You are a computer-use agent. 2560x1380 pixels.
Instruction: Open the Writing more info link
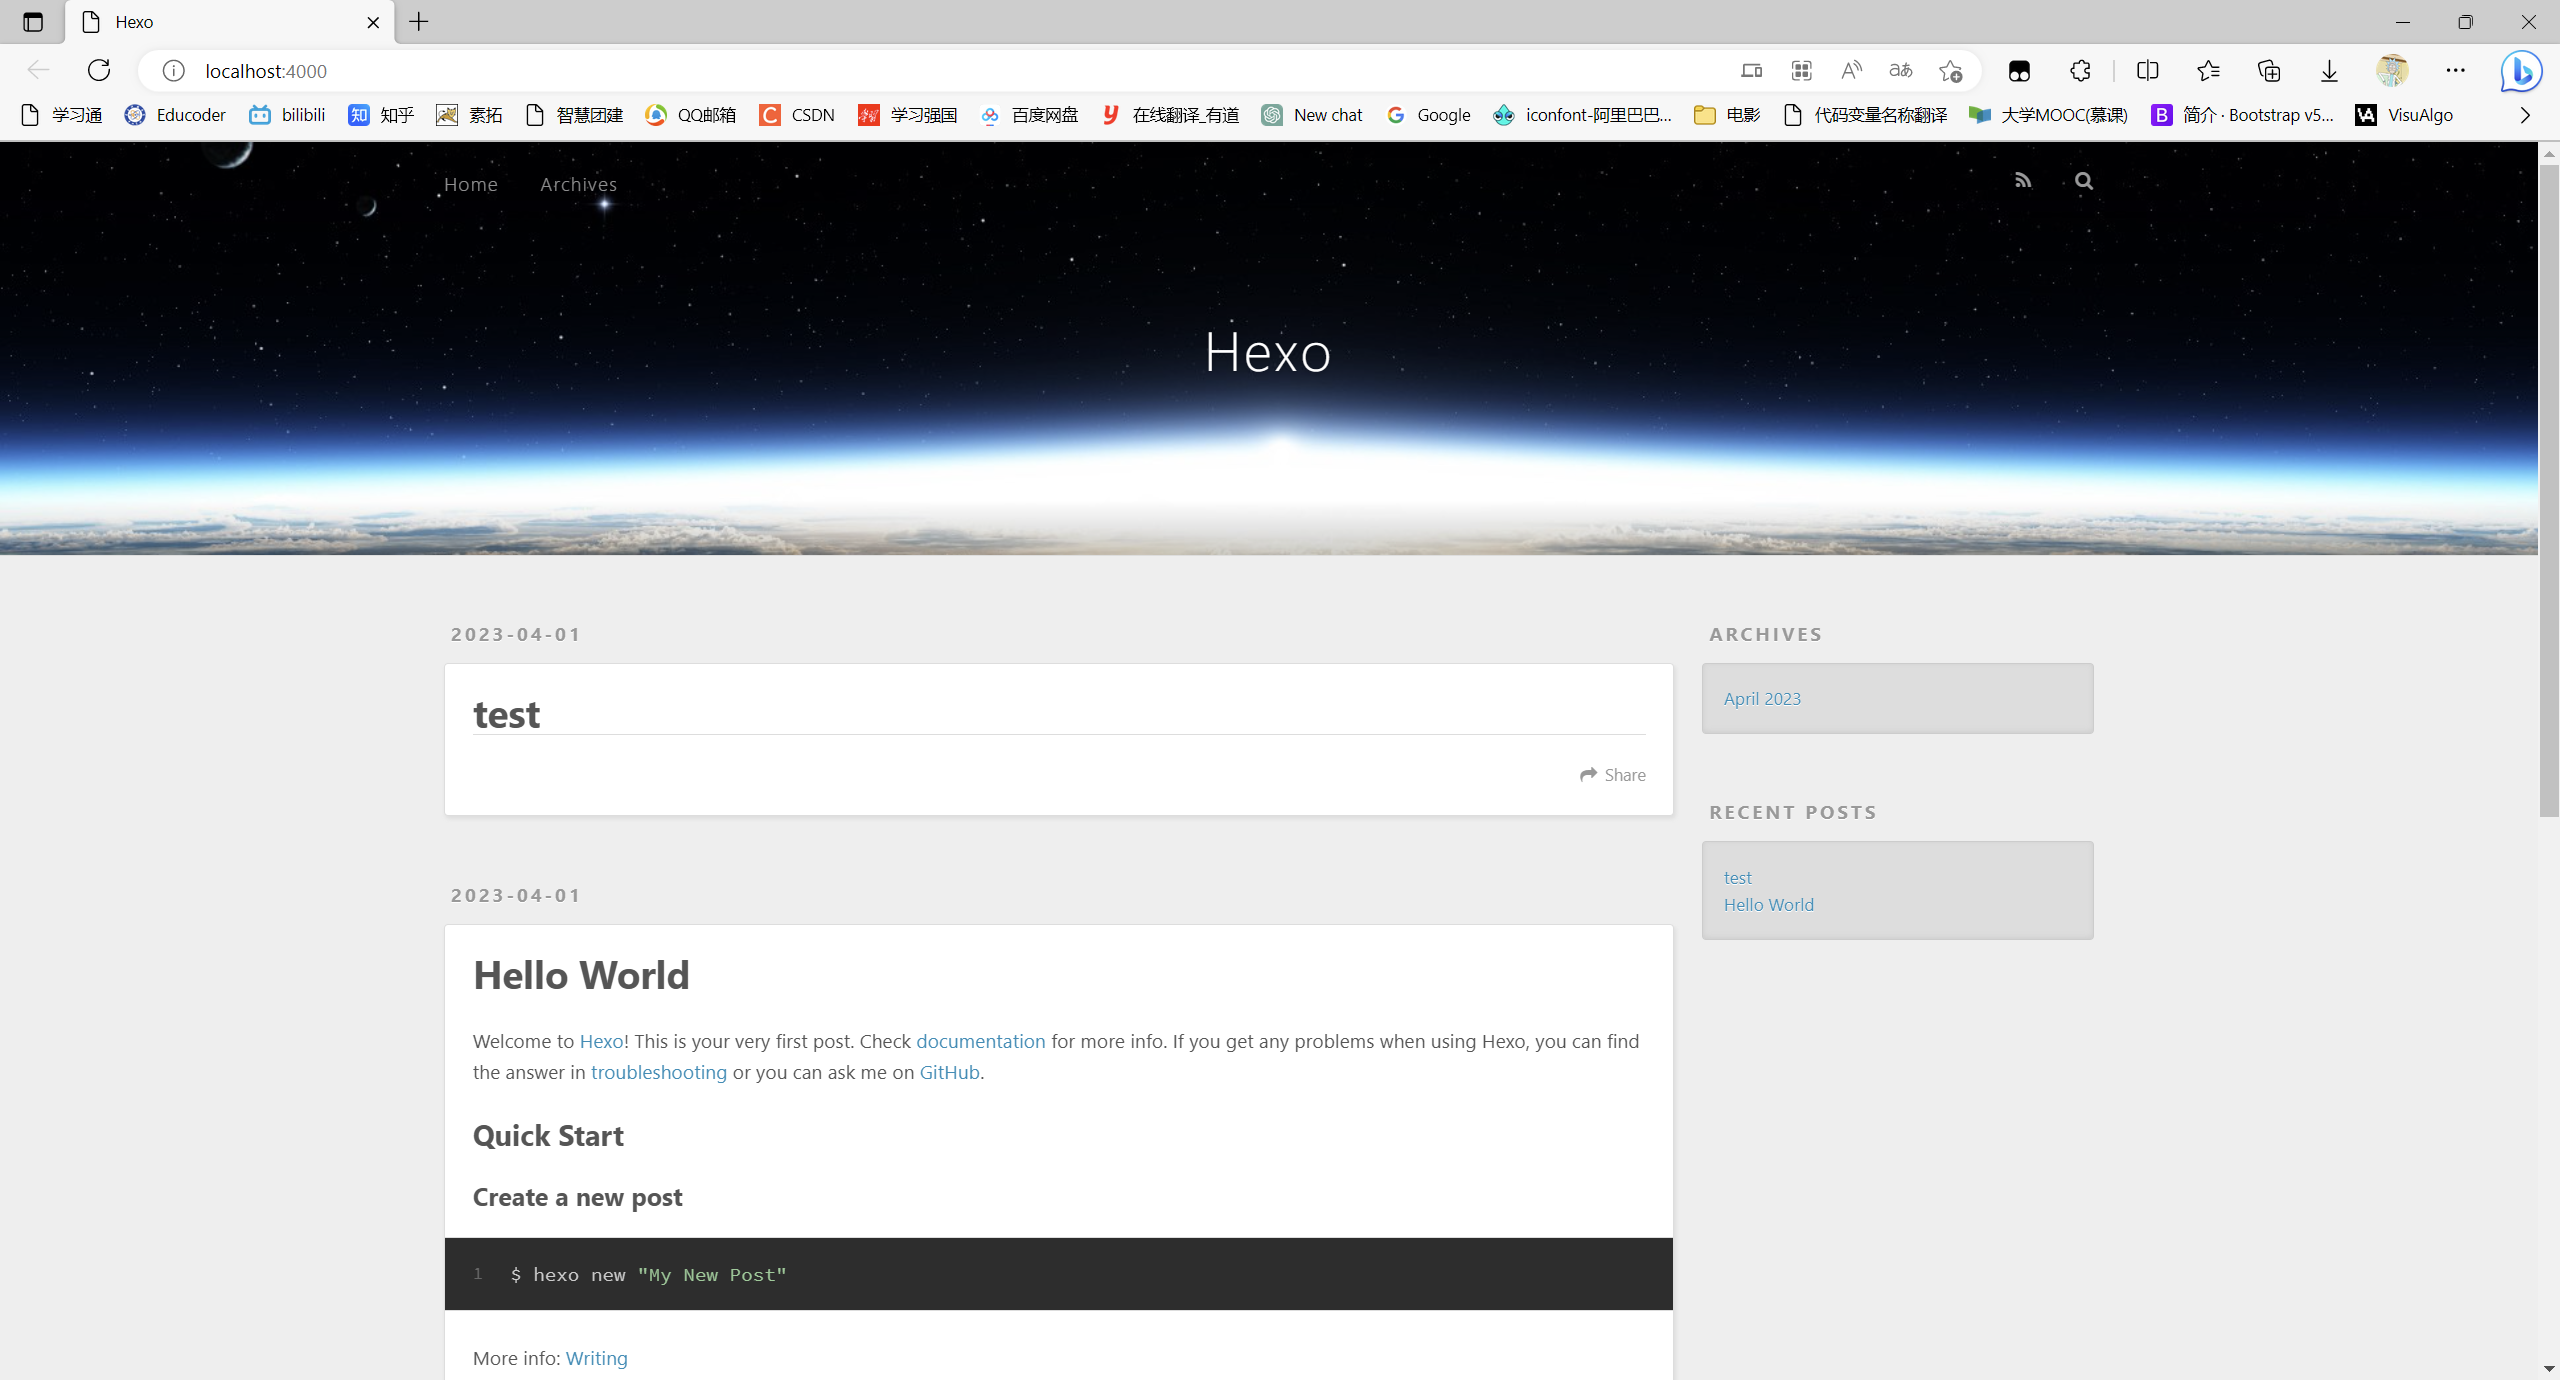(596, 1358)
